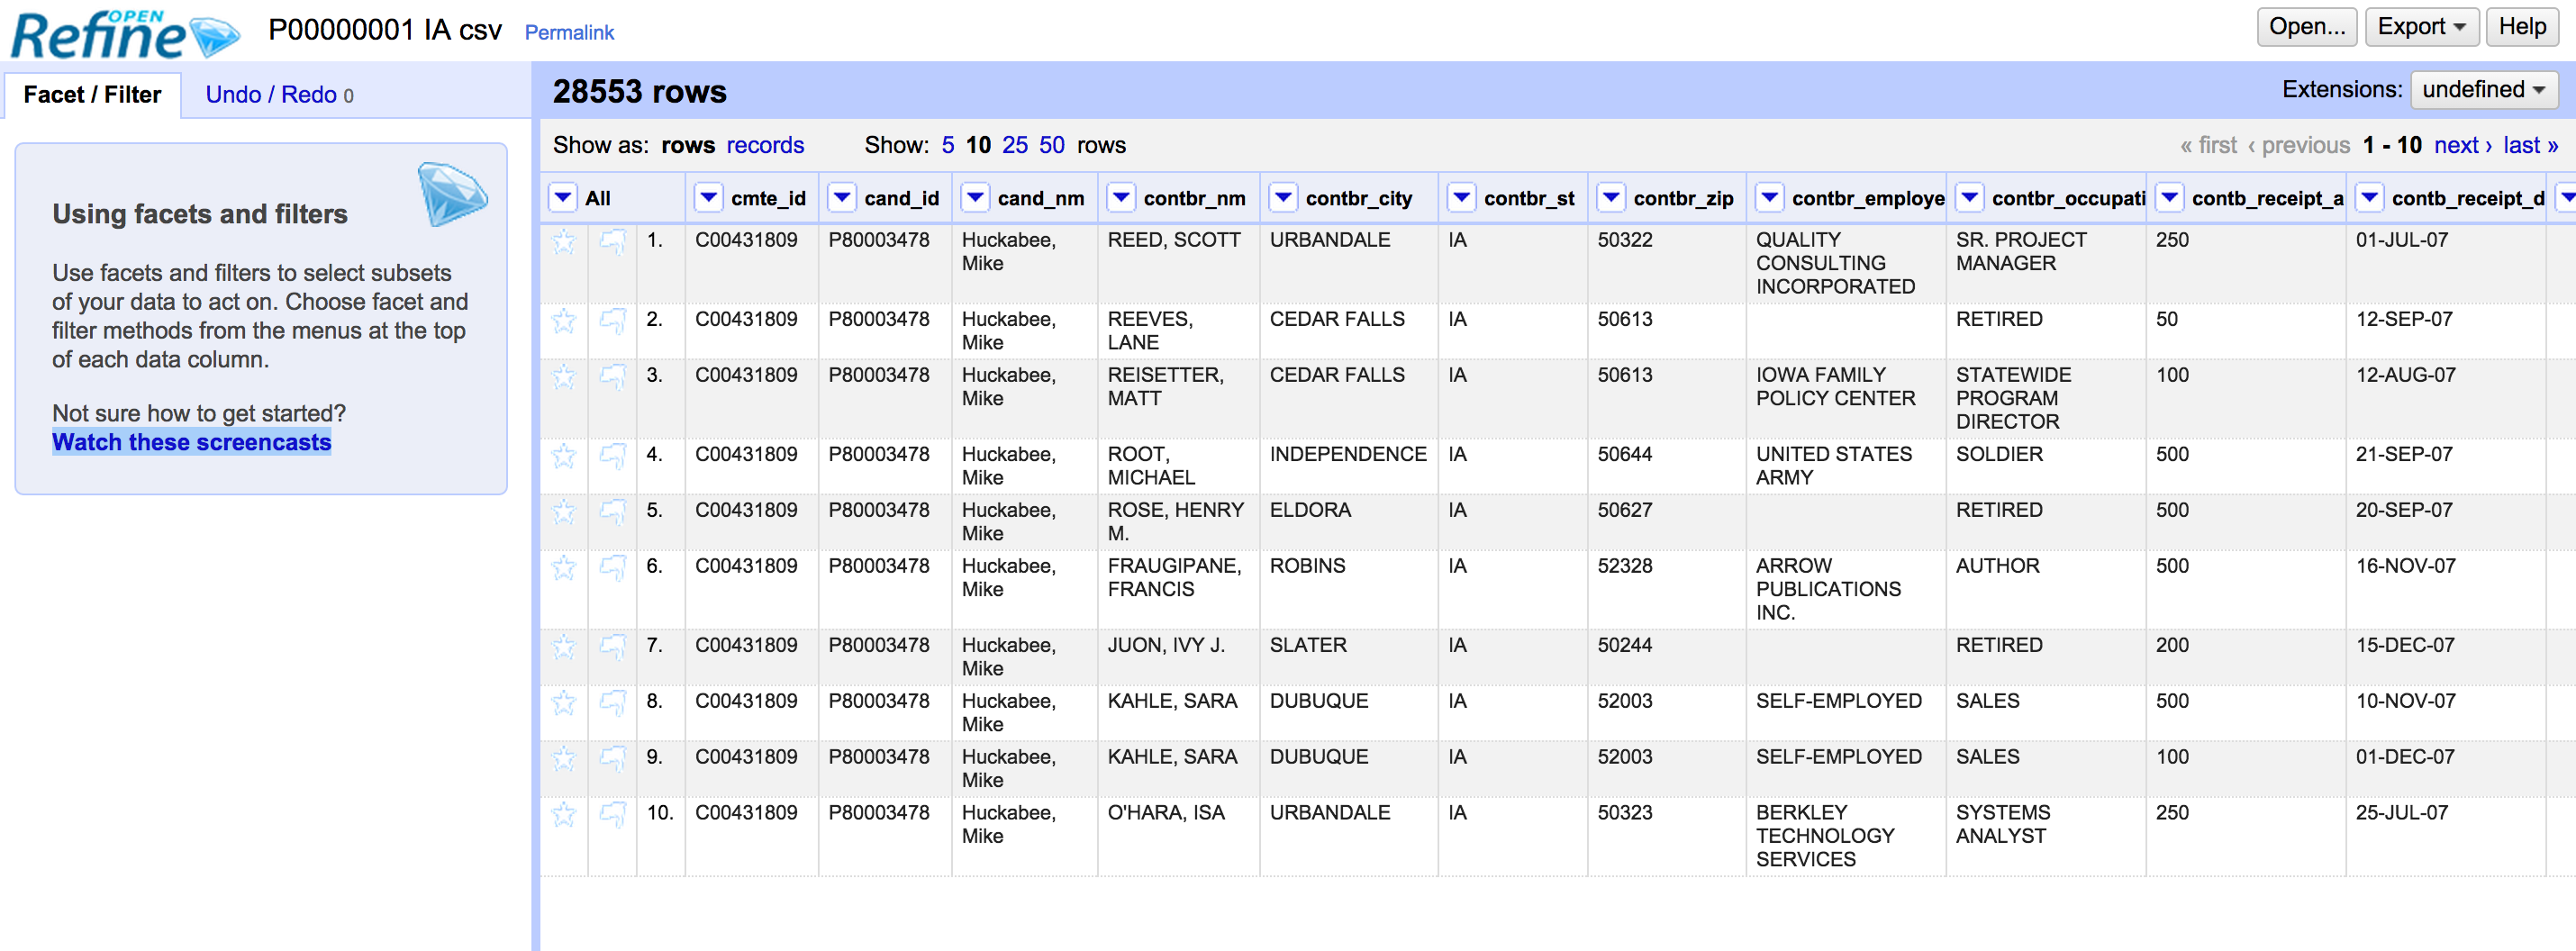Star row 10 O'HARA, ISA
2576x951 pixels.
click(x=564, y=814)
